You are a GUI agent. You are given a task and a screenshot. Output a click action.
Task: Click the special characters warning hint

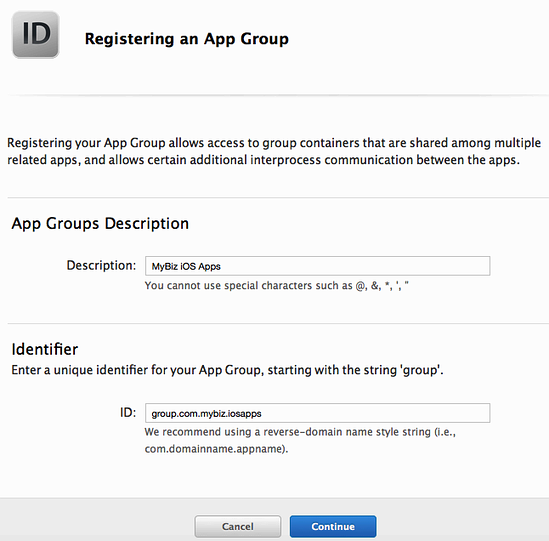(277, 286)
